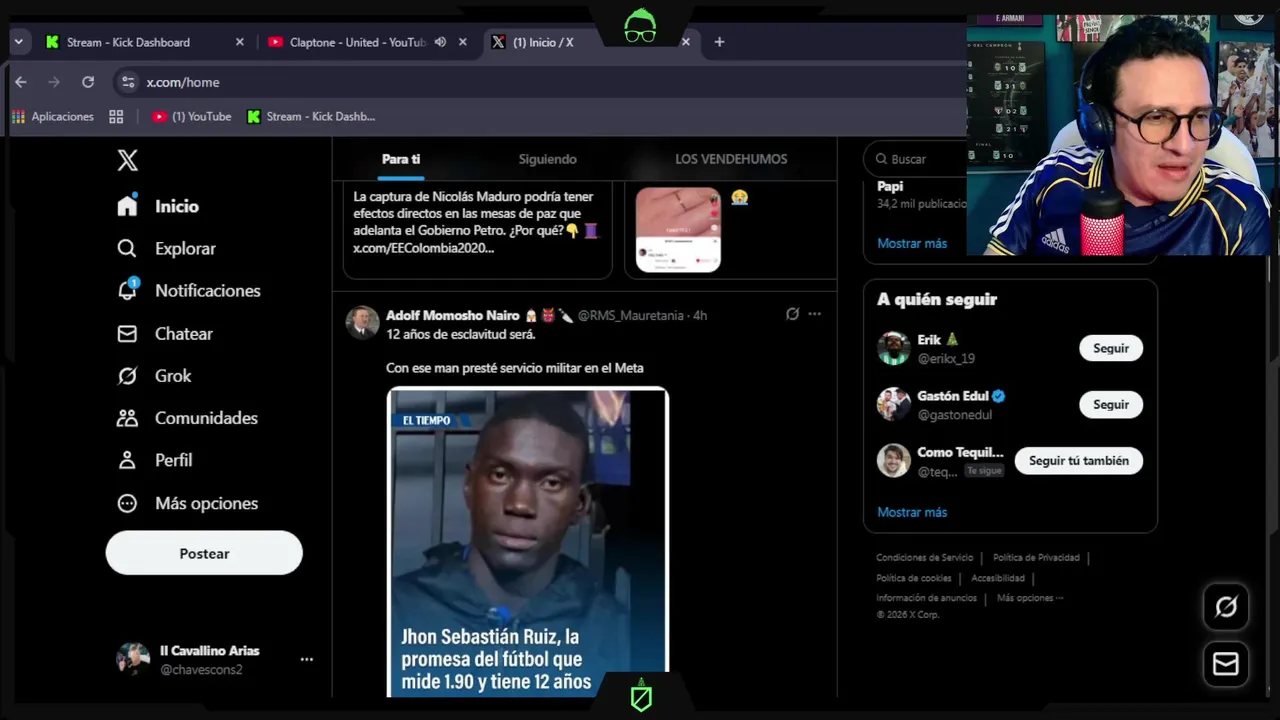1280x720 pixels.
Task: Open the x.com/EEColombia2020 link in the quoted post
Action: tap(424, 248)
